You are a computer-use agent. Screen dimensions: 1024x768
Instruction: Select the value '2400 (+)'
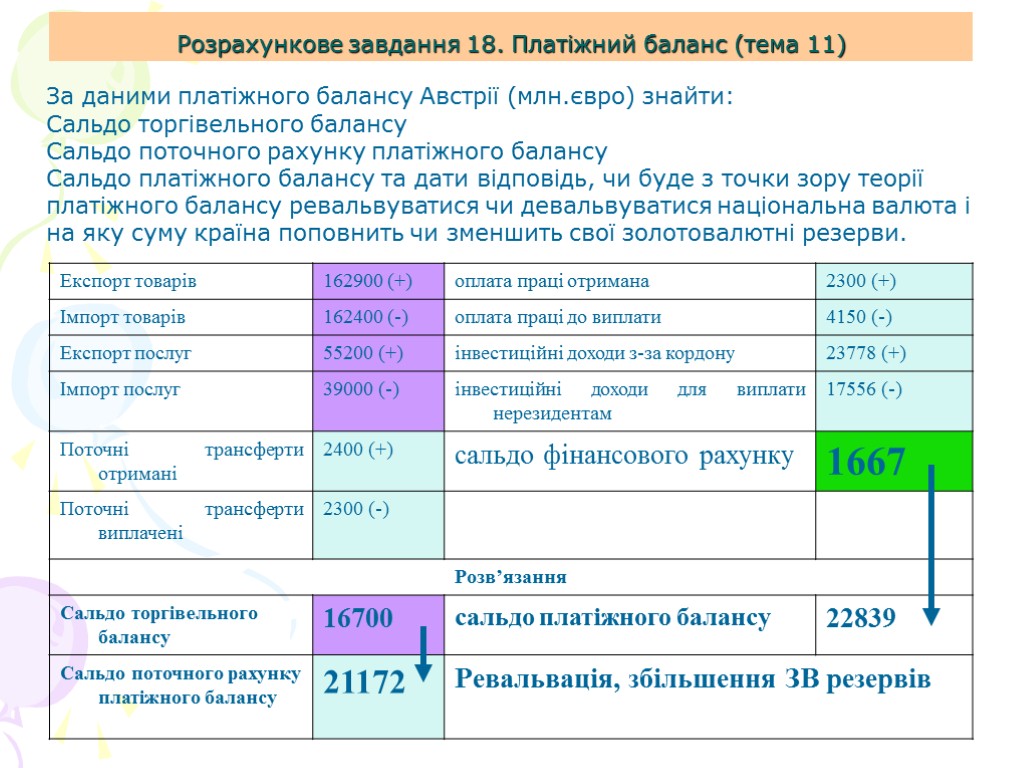[x=358, y=449]
